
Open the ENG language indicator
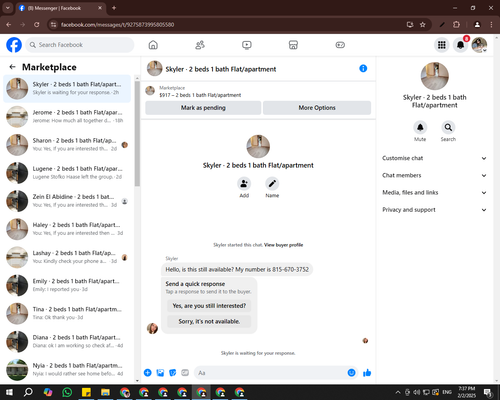(447, 392)
